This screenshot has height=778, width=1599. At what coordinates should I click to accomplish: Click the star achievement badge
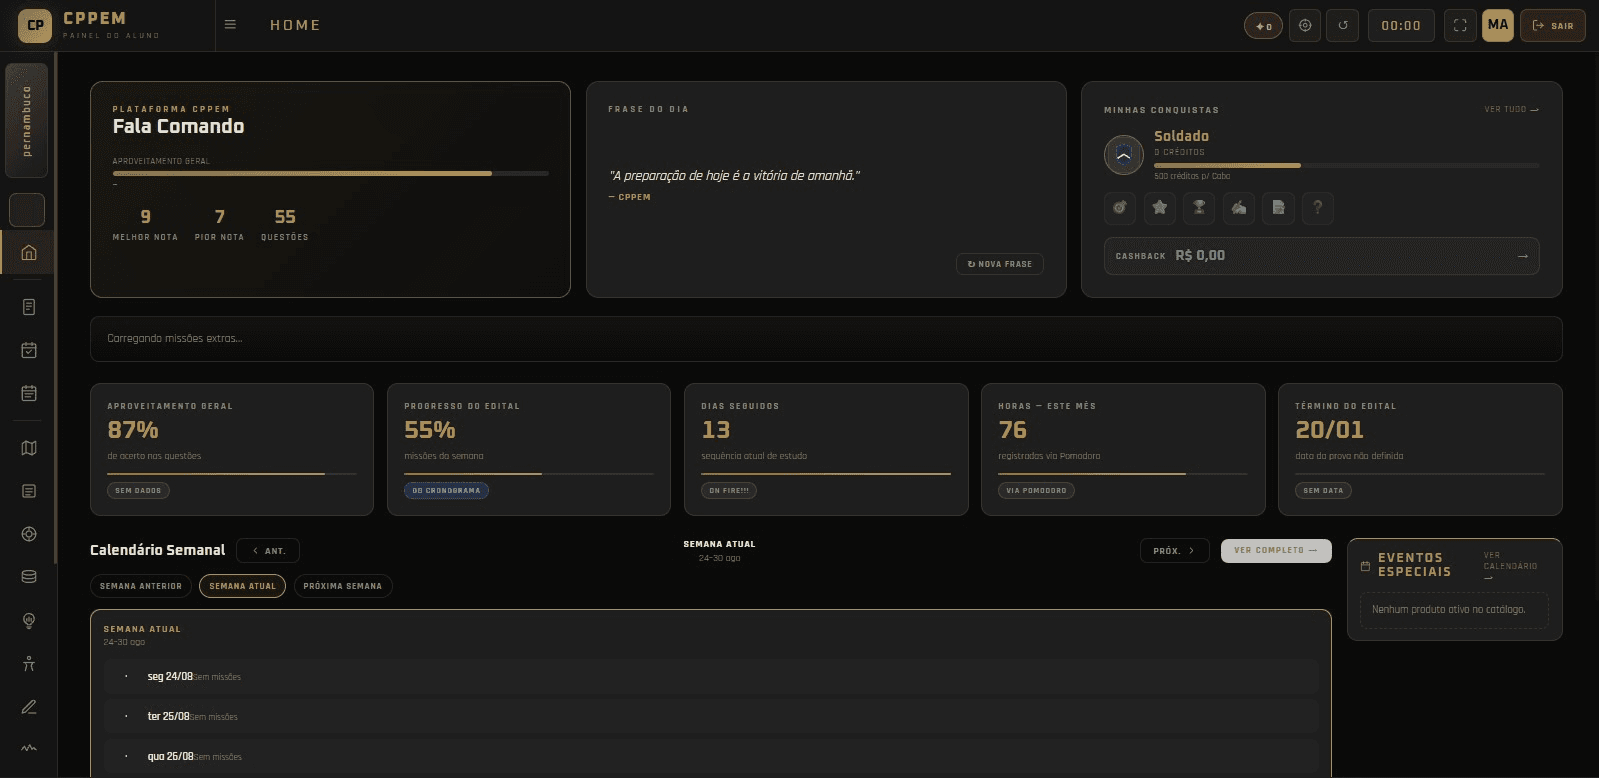coord(1160,208)
